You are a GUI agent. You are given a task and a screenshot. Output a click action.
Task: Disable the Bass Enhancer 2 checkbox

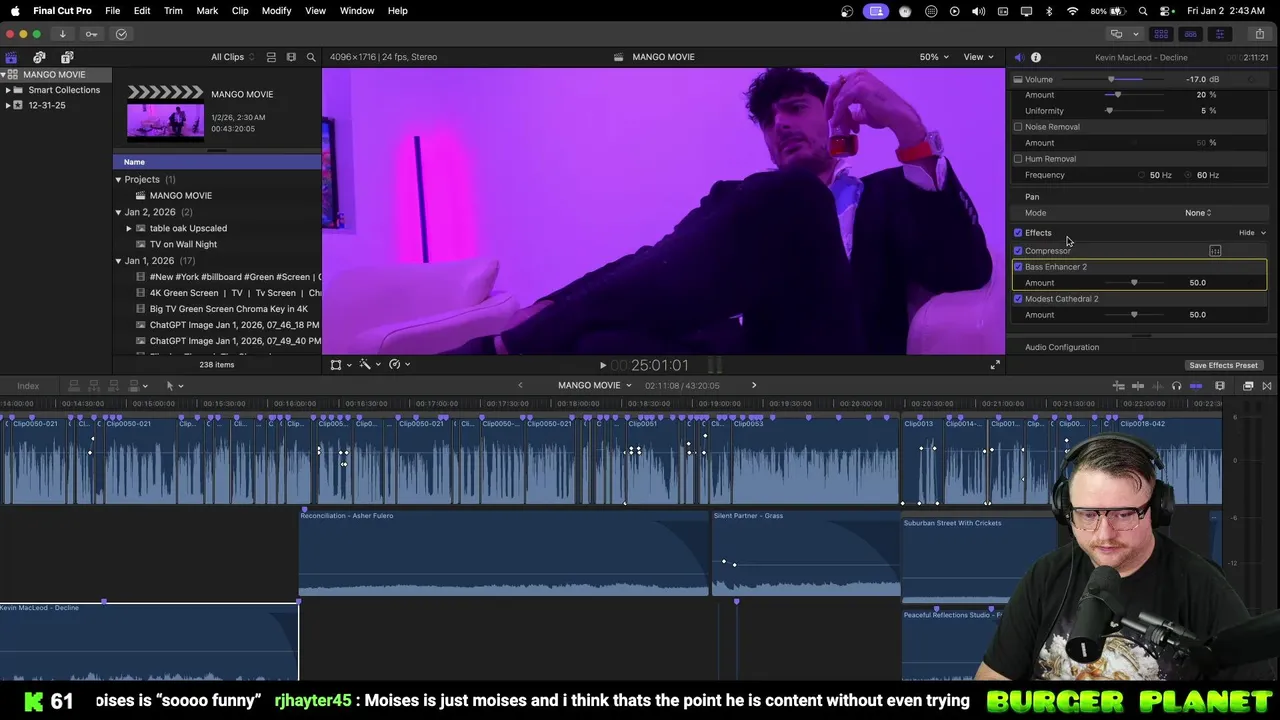point(1018,267)
